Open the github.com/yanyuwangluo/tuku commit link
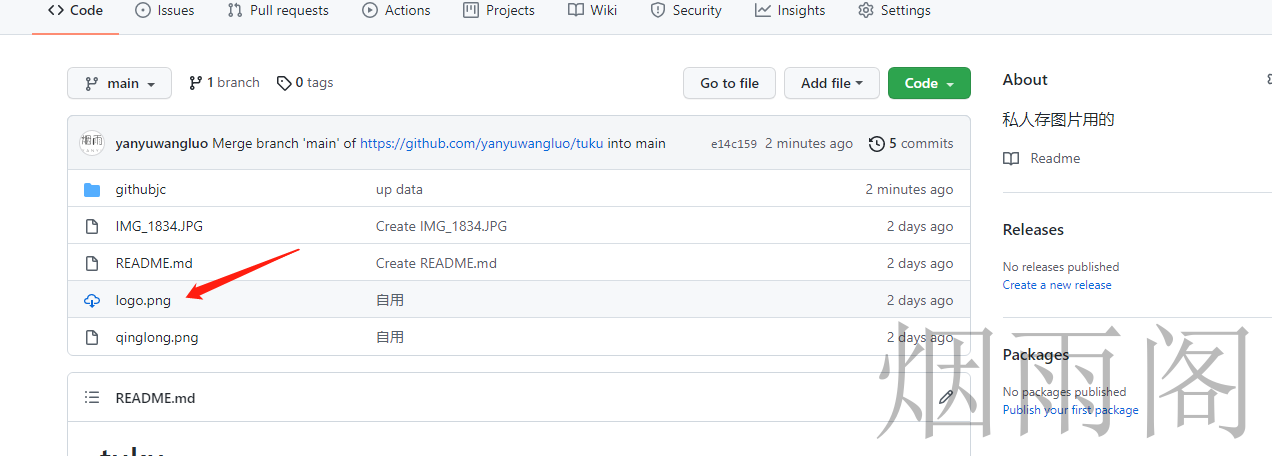The width and height of the screenshot is (1272, 456). [482, 143]
